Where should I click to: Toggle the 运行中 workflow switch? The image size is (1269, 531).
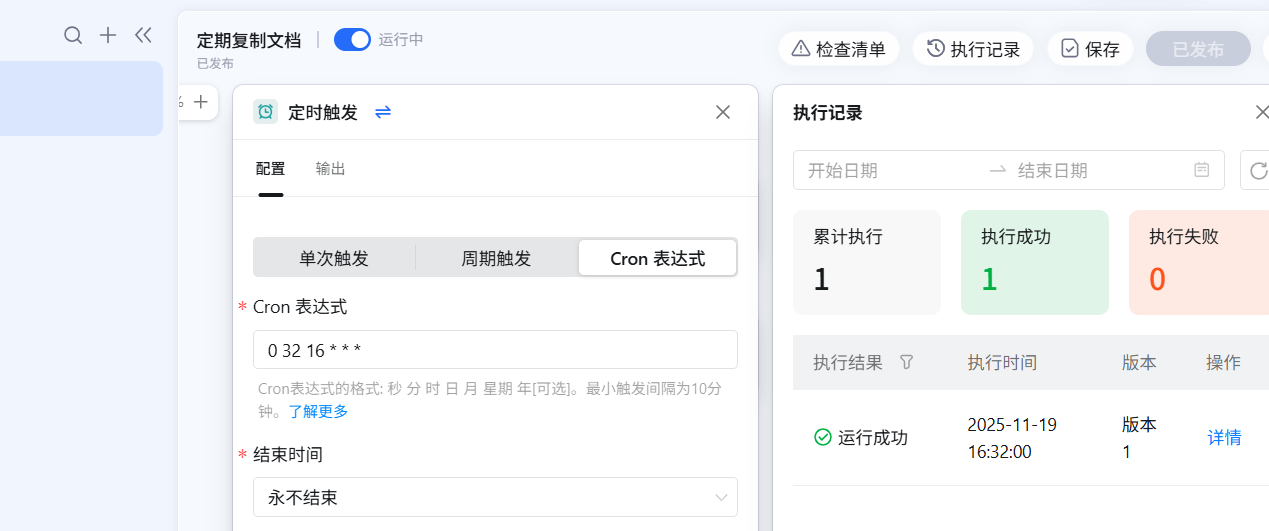tap(352, 40)
